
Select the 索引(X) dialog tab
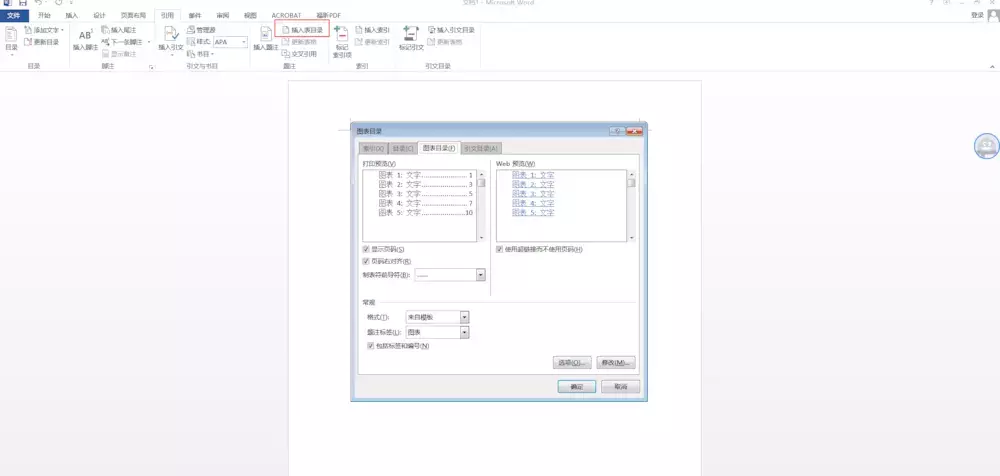[x=372, y=149]
